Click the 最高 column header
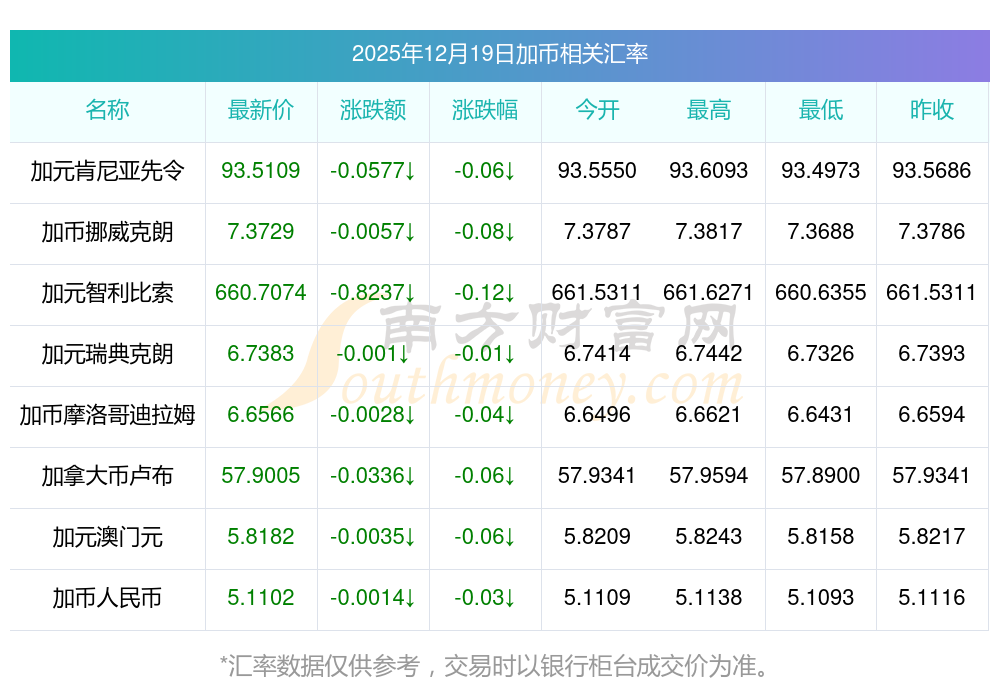 [x=709, y=110]
